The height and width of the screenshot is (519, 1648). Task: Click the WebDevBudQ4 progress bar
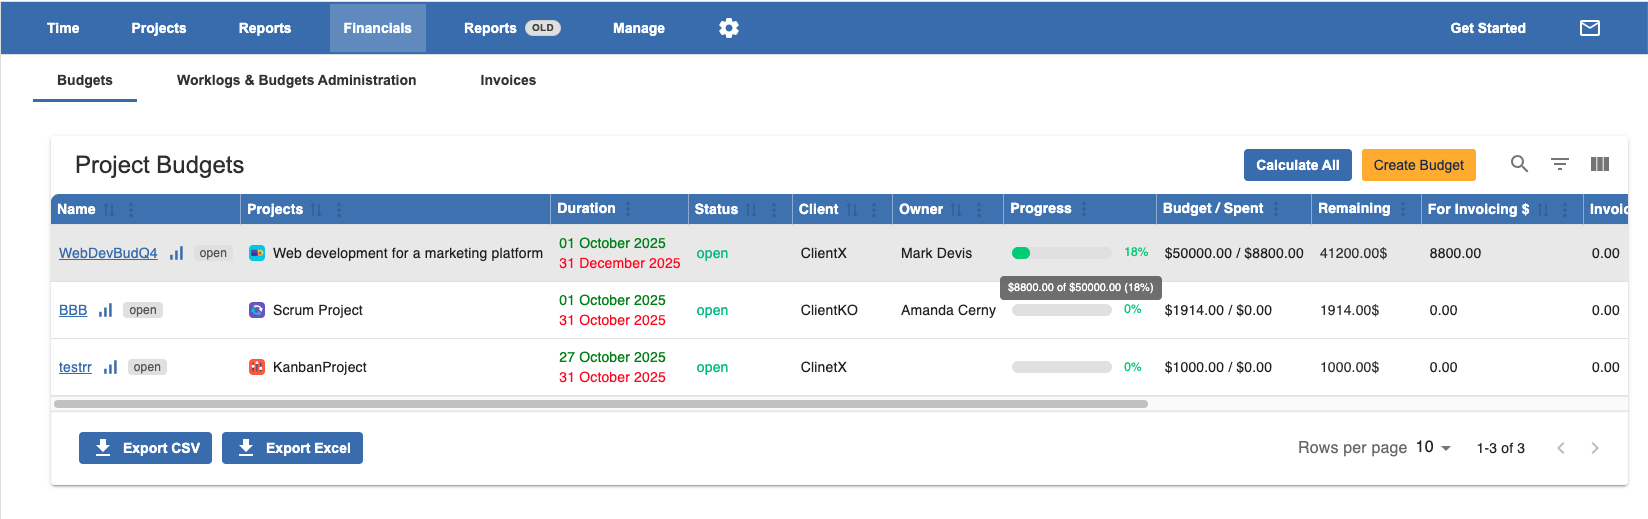[x=1061, y=253]
